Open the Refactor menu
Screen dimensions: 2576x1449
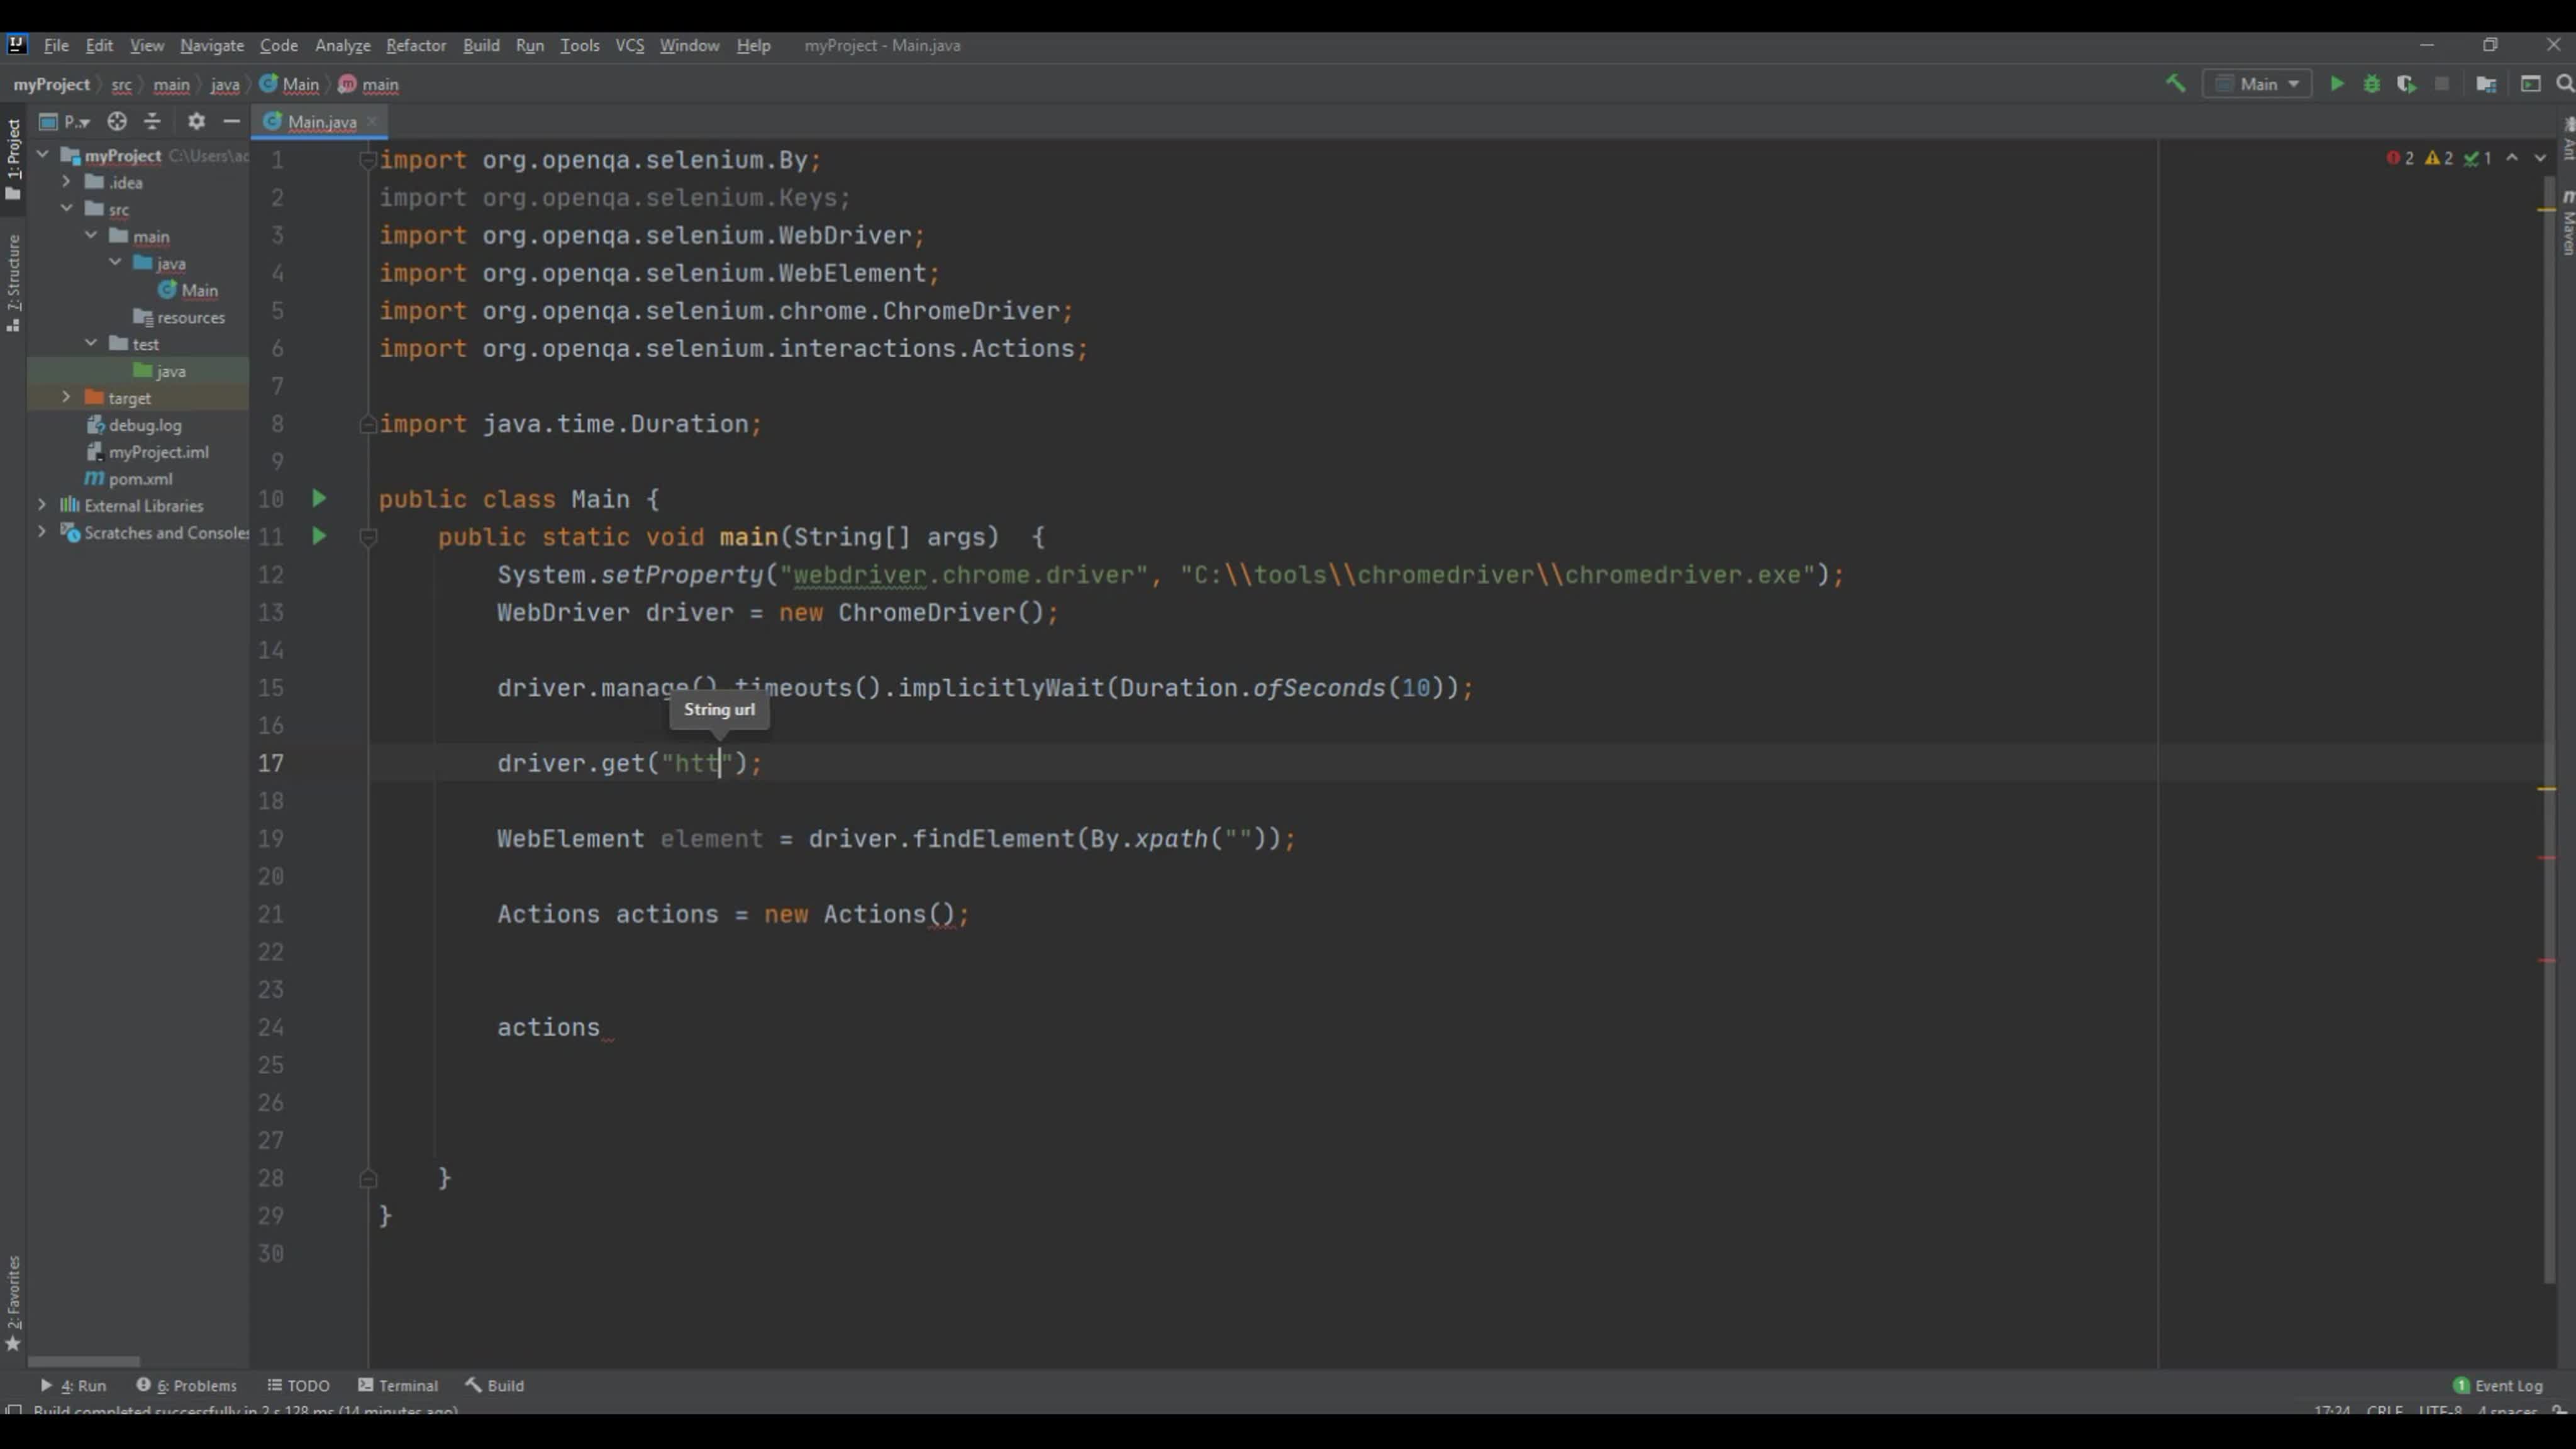tap(416, 45)
